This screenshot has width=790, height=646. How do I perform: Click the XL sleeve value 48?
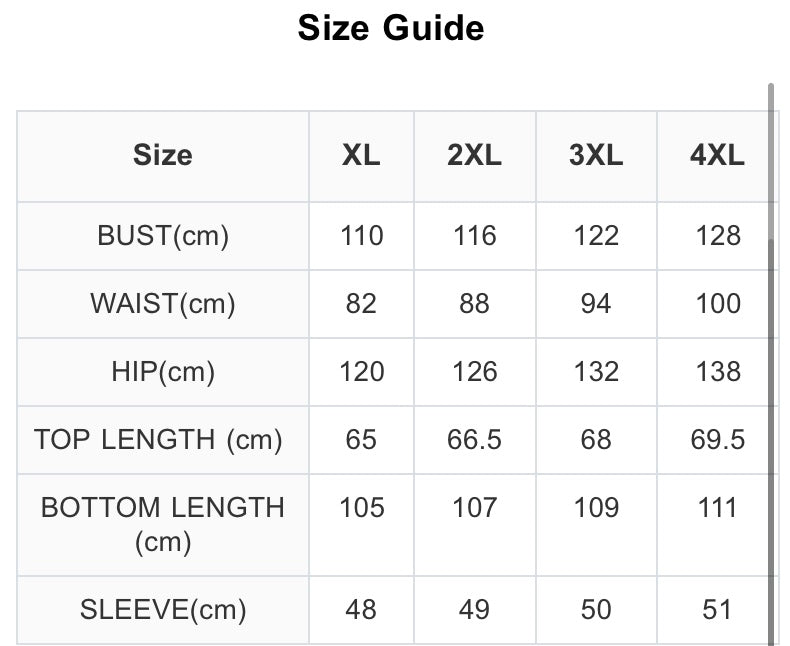point(361,609)
